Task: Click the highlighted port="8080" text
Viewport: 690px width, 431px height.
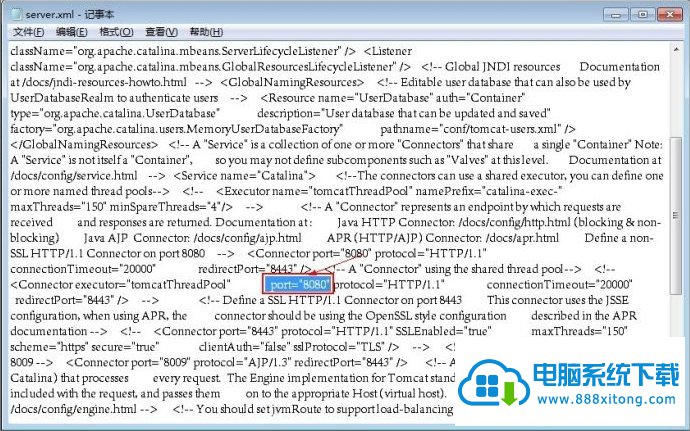Action: (298, 284)
